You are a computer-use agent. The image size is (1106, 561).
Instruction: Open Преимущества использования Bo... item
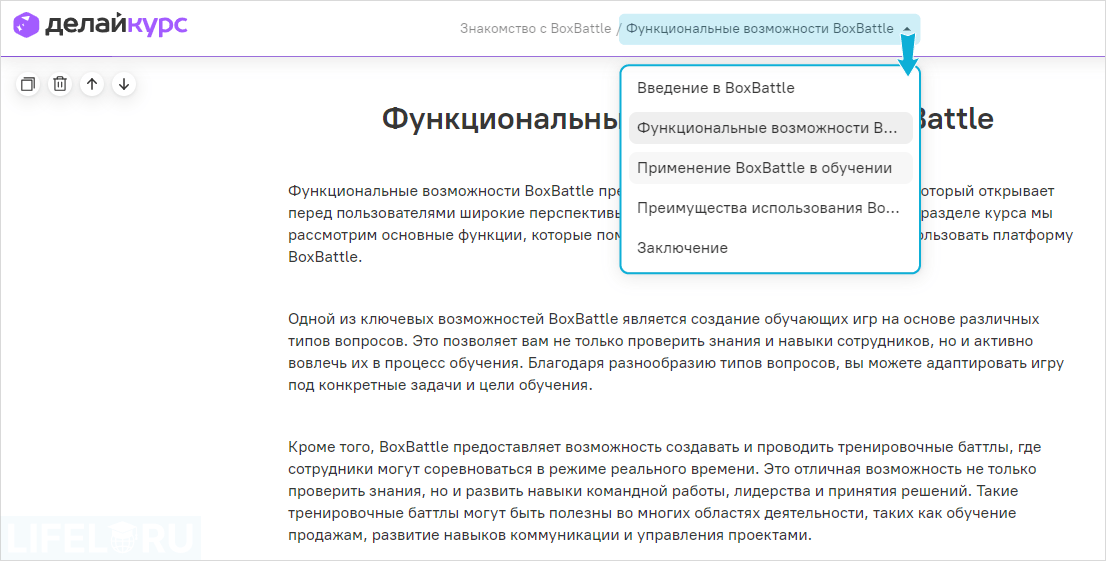(x=770, y=208)
